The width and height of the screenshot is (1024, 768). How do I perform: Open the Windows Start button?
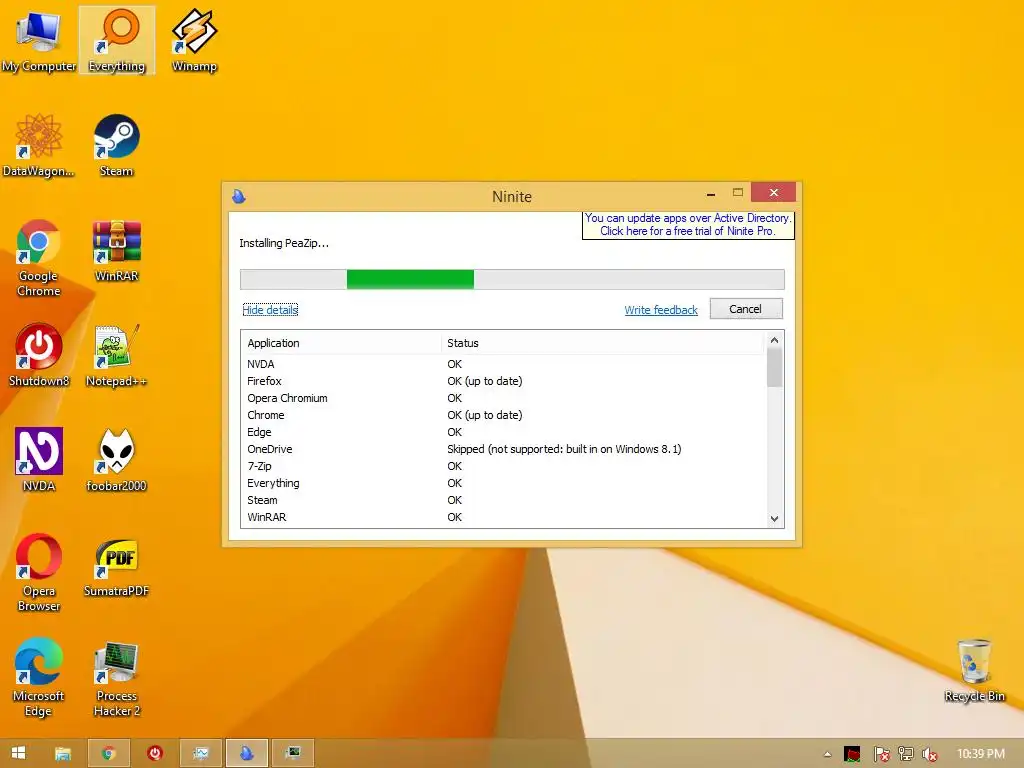(18, 753)
